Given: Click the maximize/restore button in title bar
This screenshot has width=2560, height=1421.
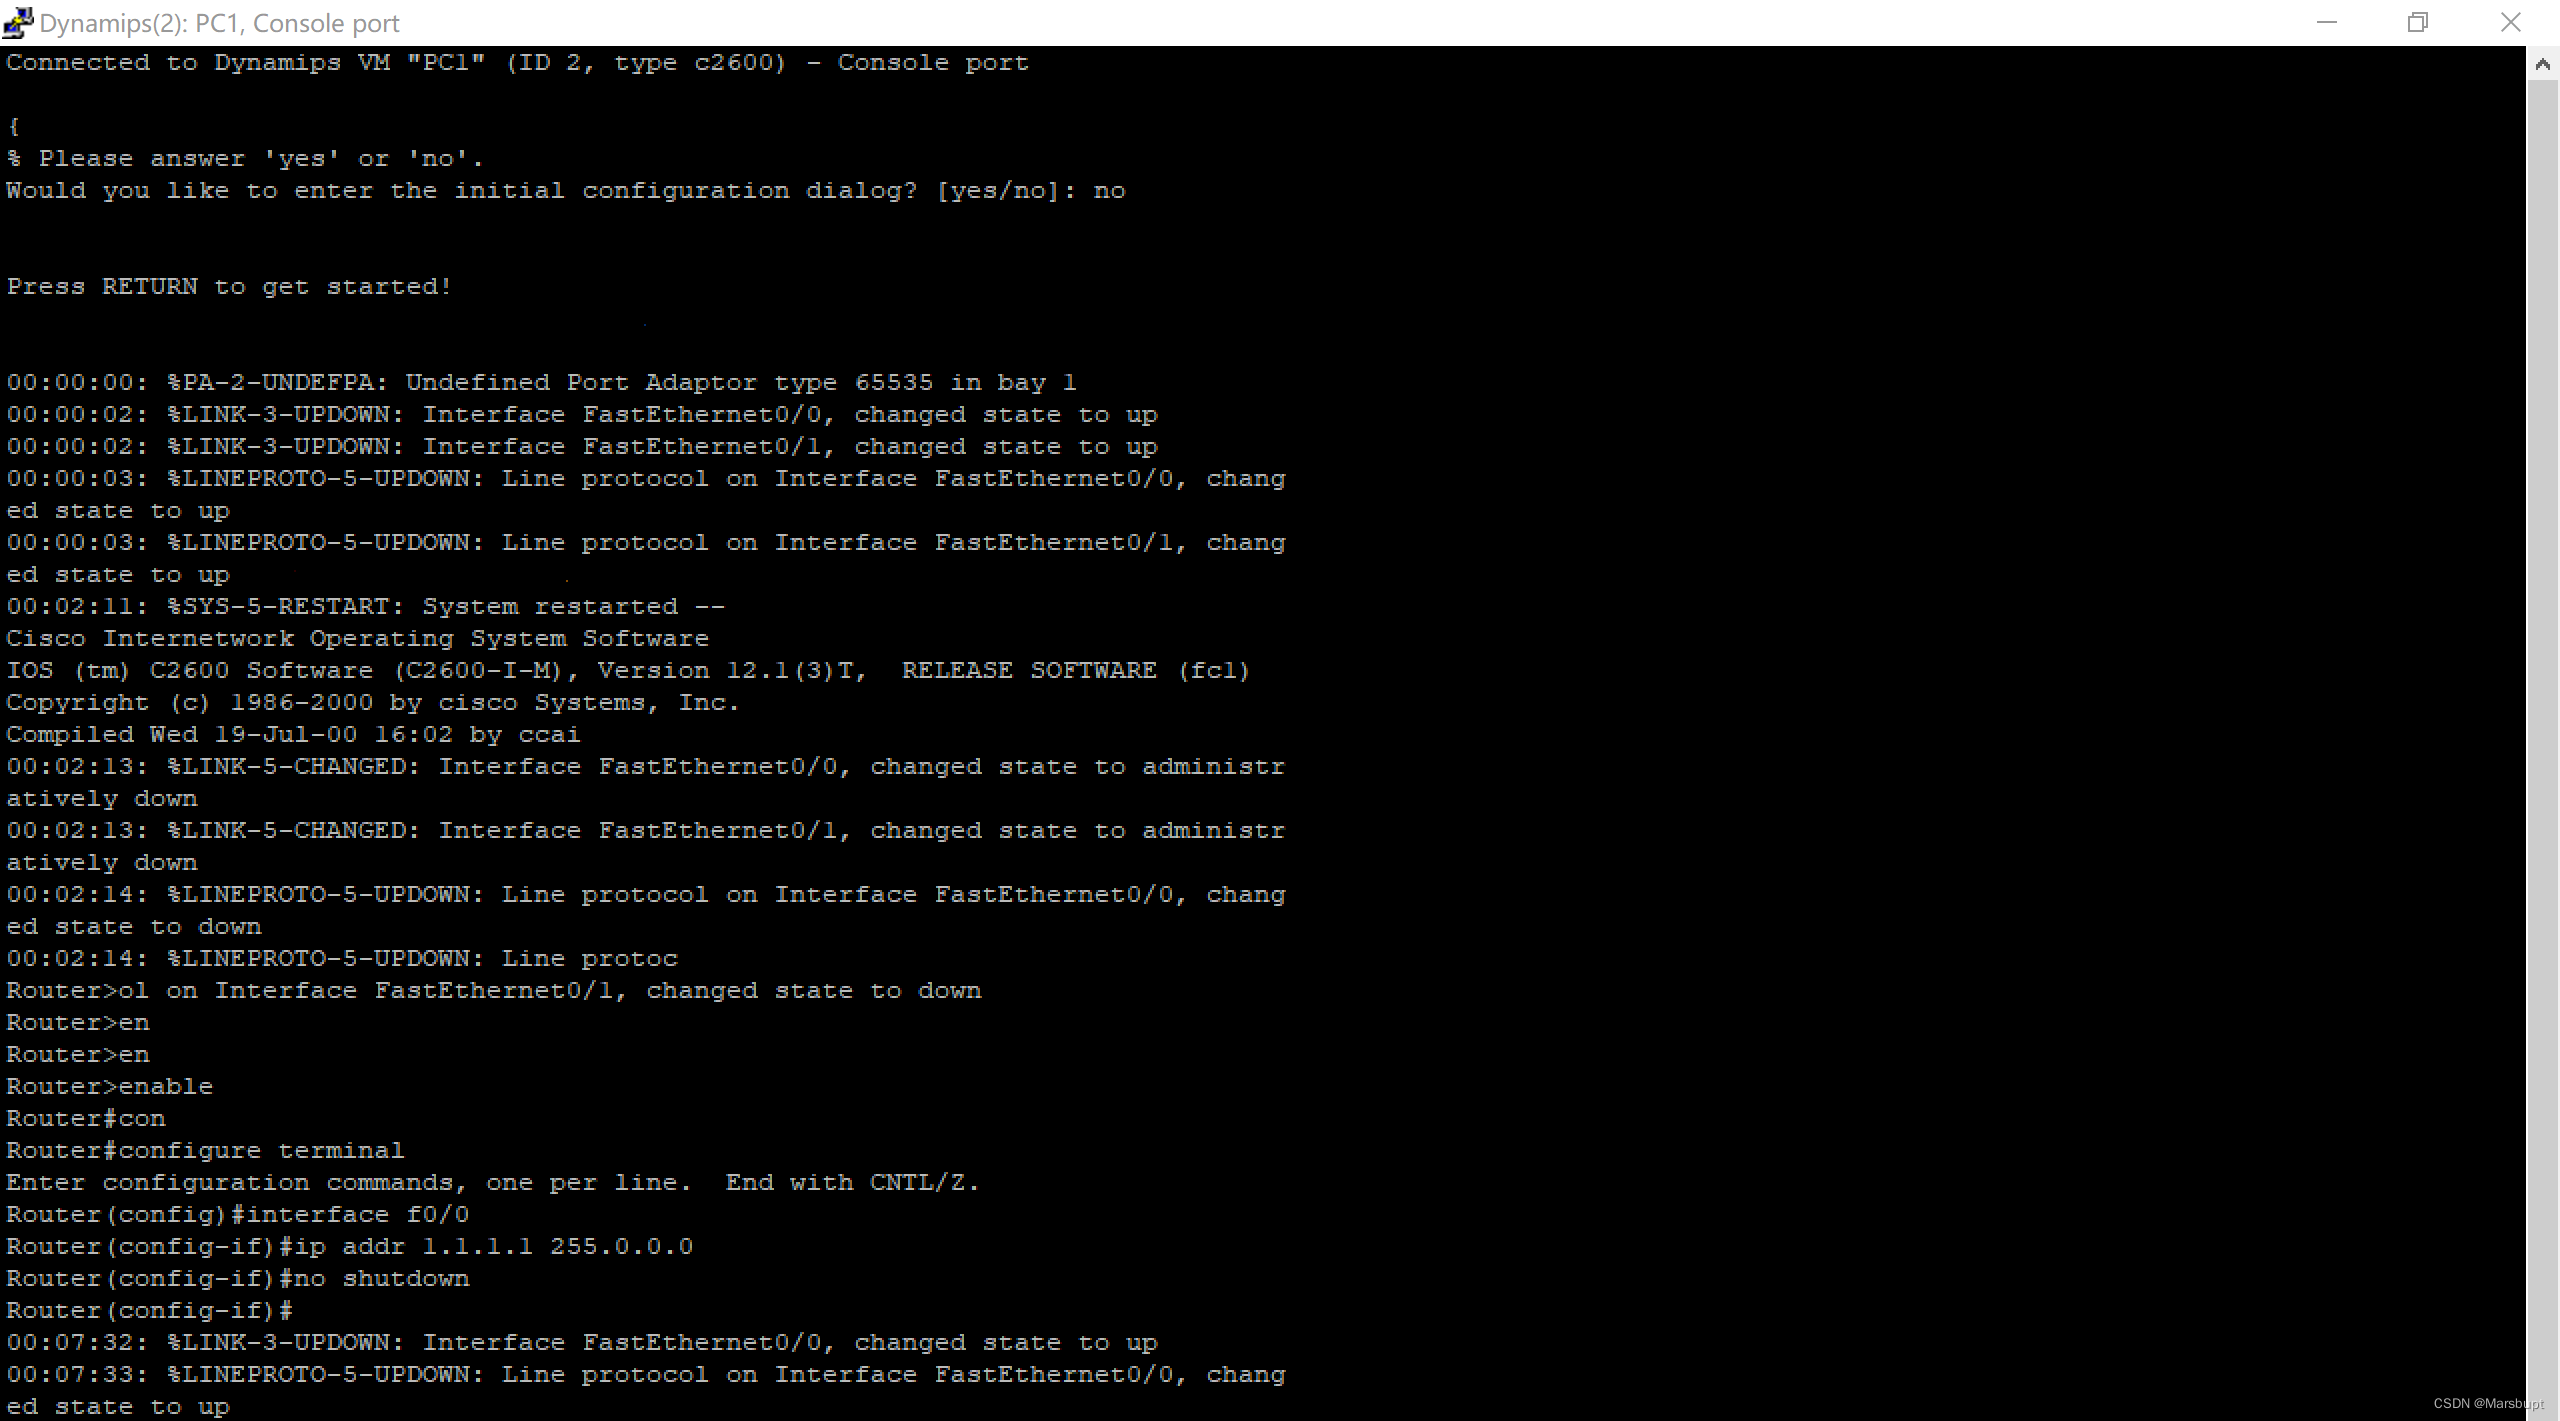Looking at the screenshot, I should click(x=2417, y=21).
